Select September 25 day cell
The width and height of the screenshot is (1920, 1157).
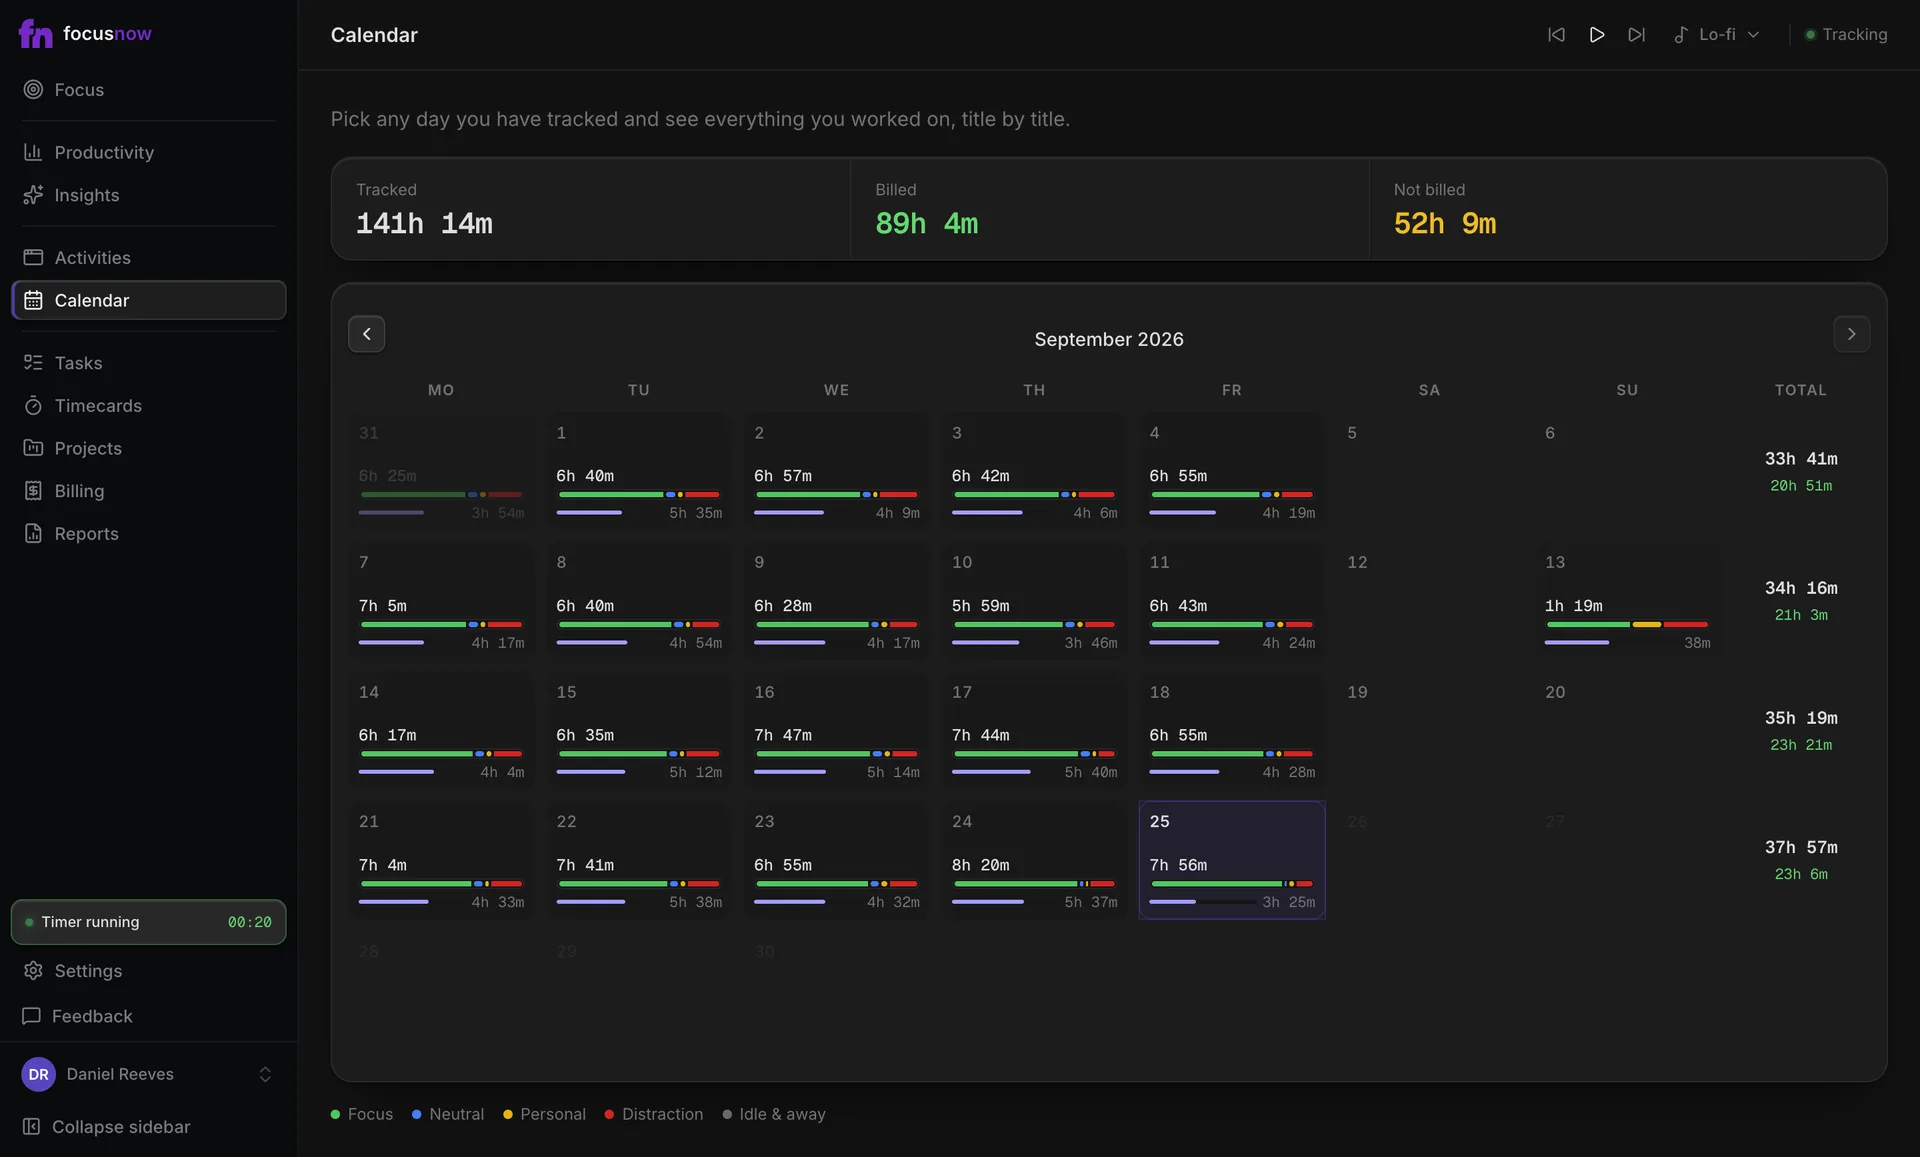tap(1232, 860)
